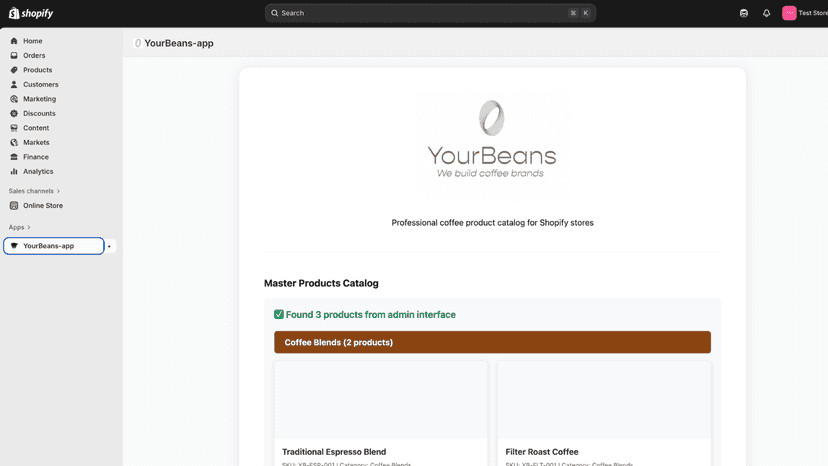828x466 pixels.
Task: Click the Finance bank icon
Action: pos(14,157)
